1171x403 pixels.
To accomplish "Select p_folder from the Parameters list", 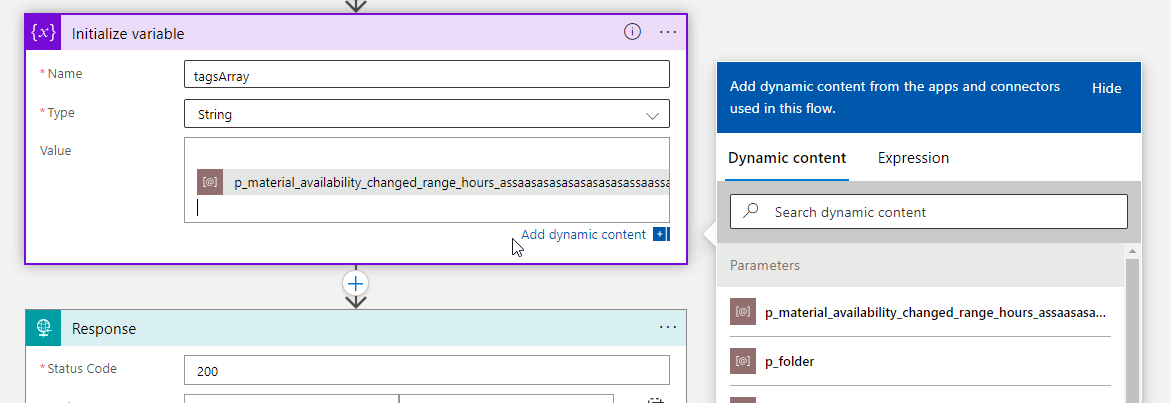I will pos(920,361).
